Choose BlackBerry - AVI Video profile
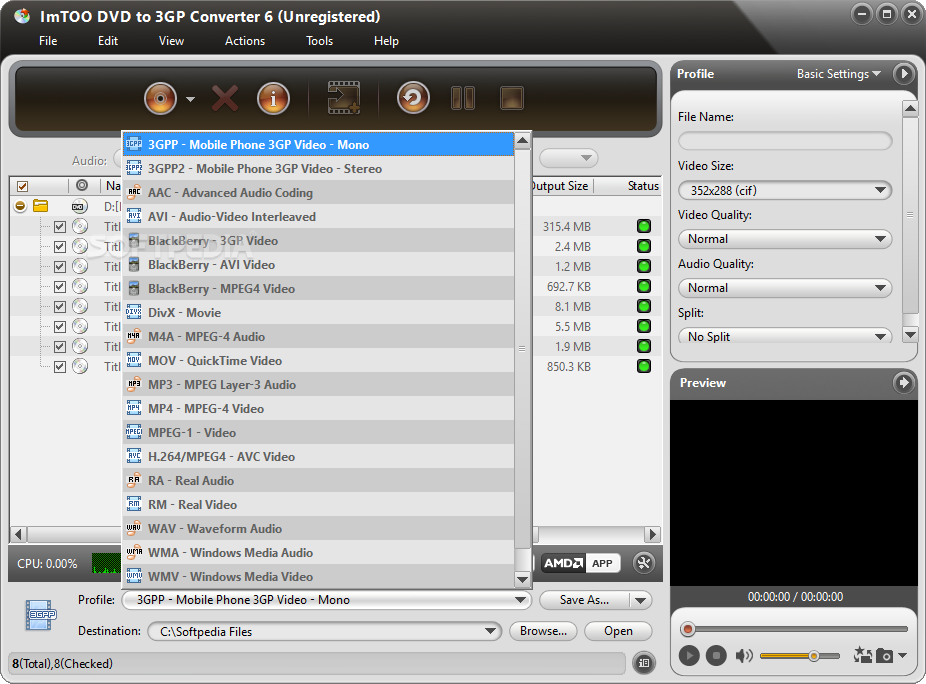Viewport: 926px width, 684px height. coord(318,265)
